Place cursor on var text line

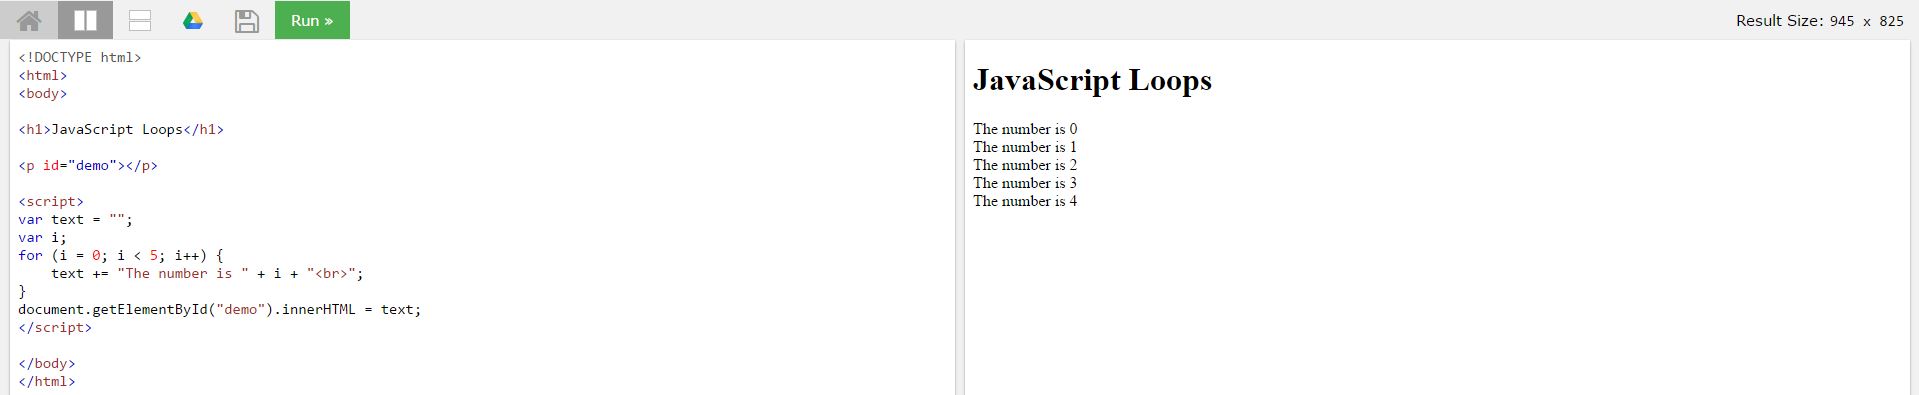tap(75, 219)
